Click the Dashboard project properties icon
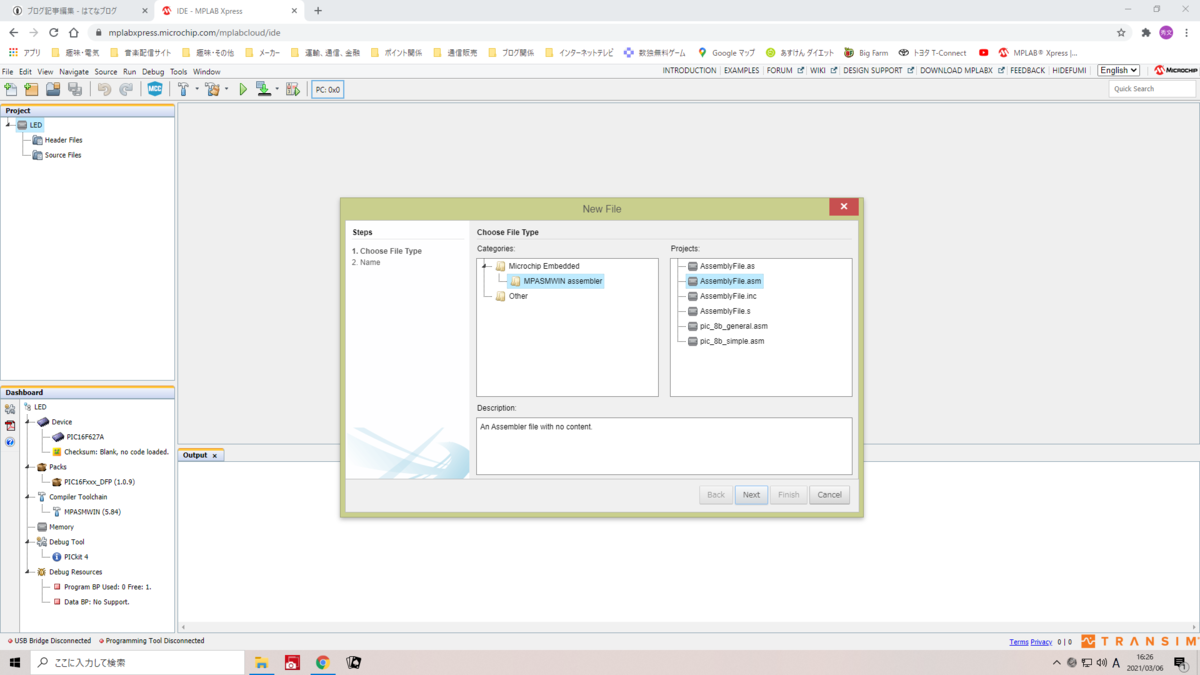The image size is (1200, 675). click(10, 409)
